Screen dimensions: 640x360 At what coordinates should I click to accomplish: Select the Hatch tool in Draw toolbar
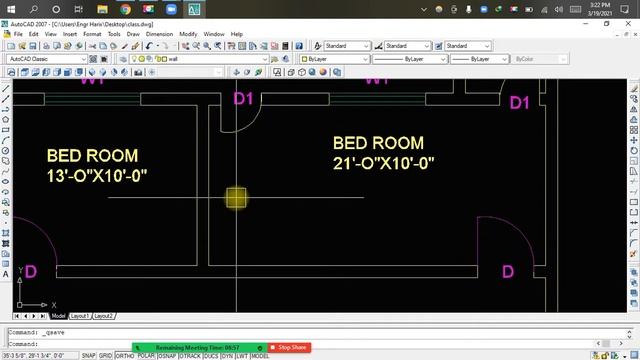coord(6,233)
